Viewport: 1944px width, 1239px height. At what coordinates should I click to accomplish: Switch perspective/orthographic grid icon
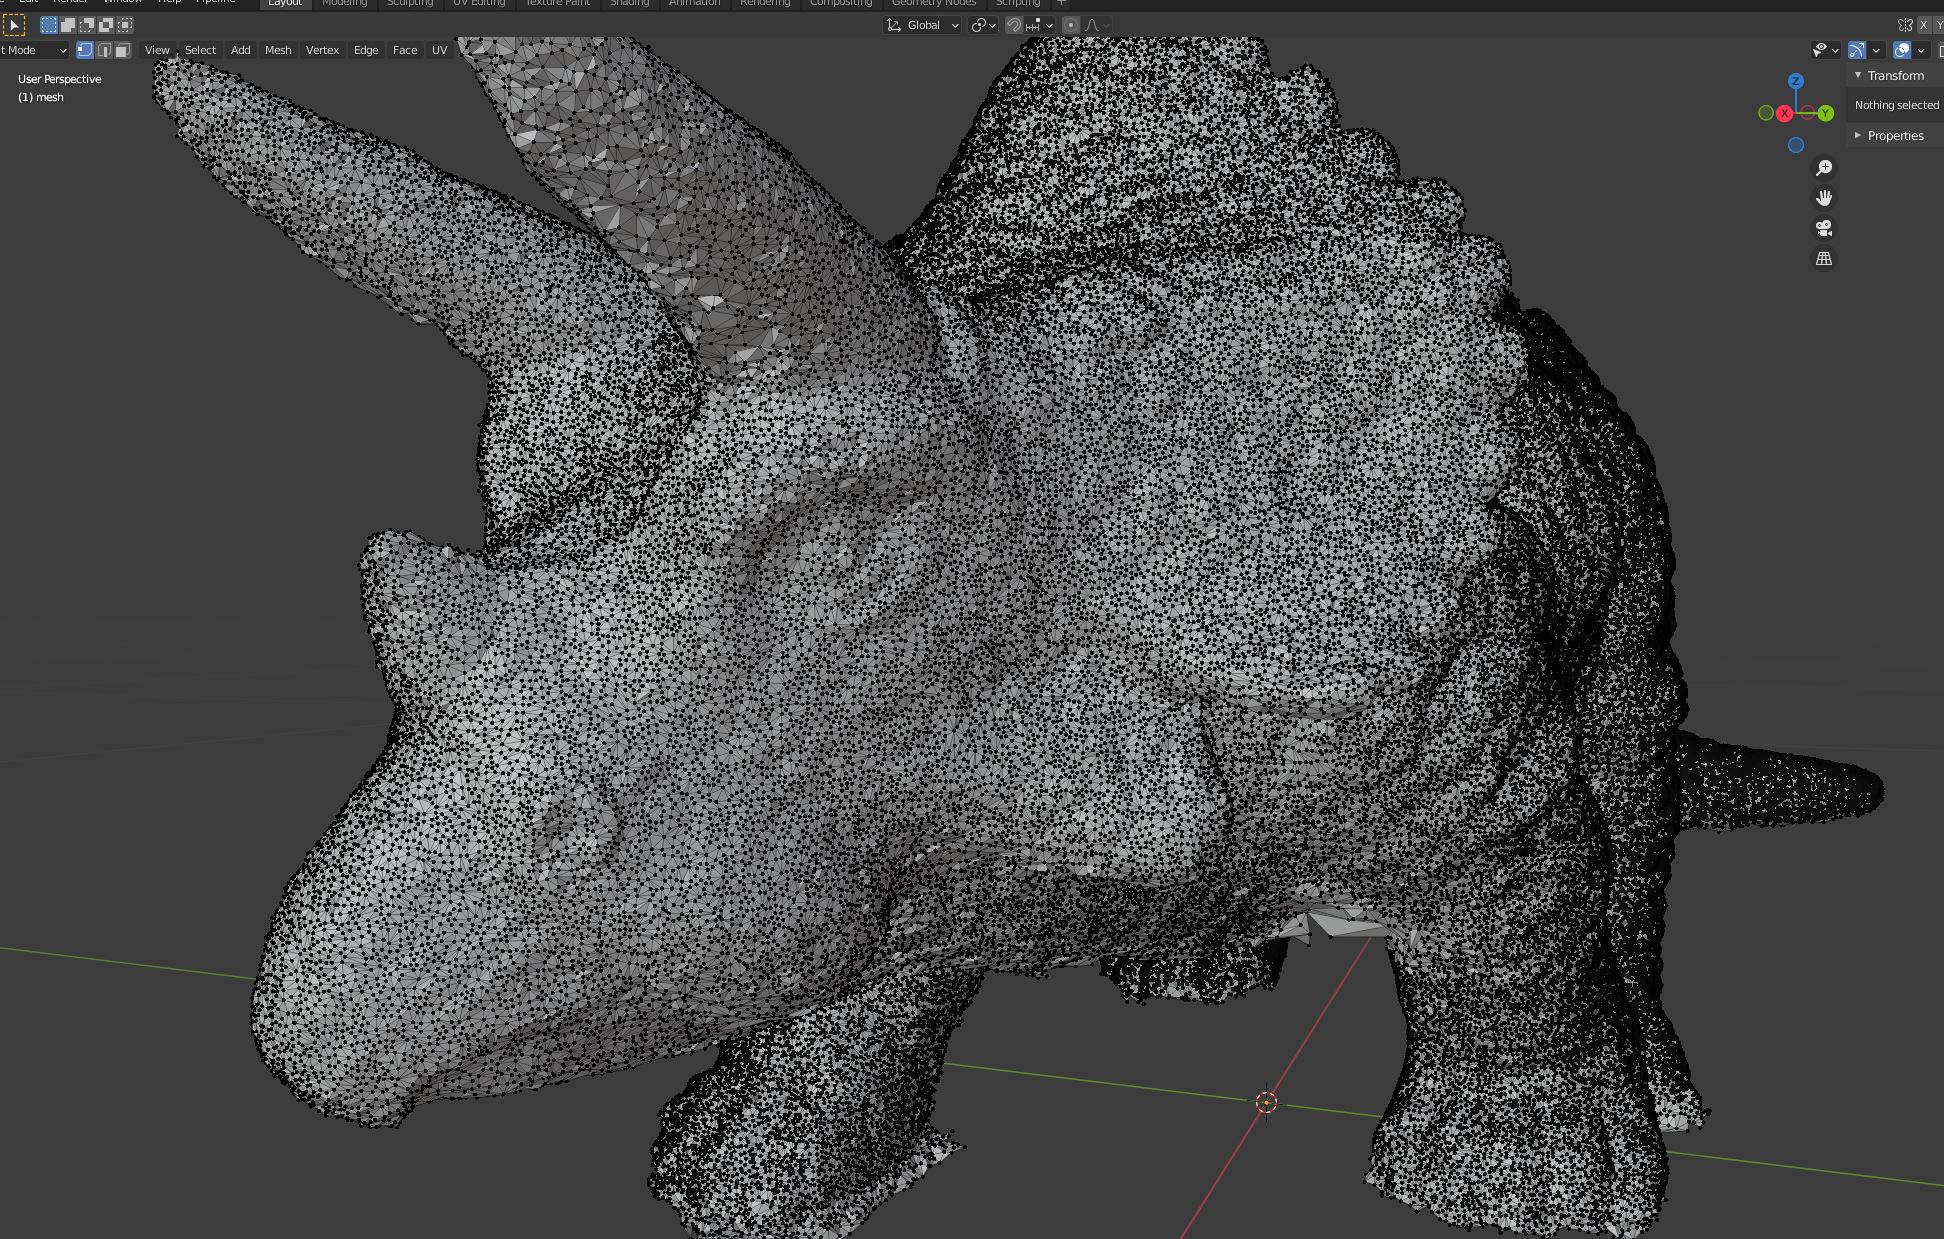1824,259
